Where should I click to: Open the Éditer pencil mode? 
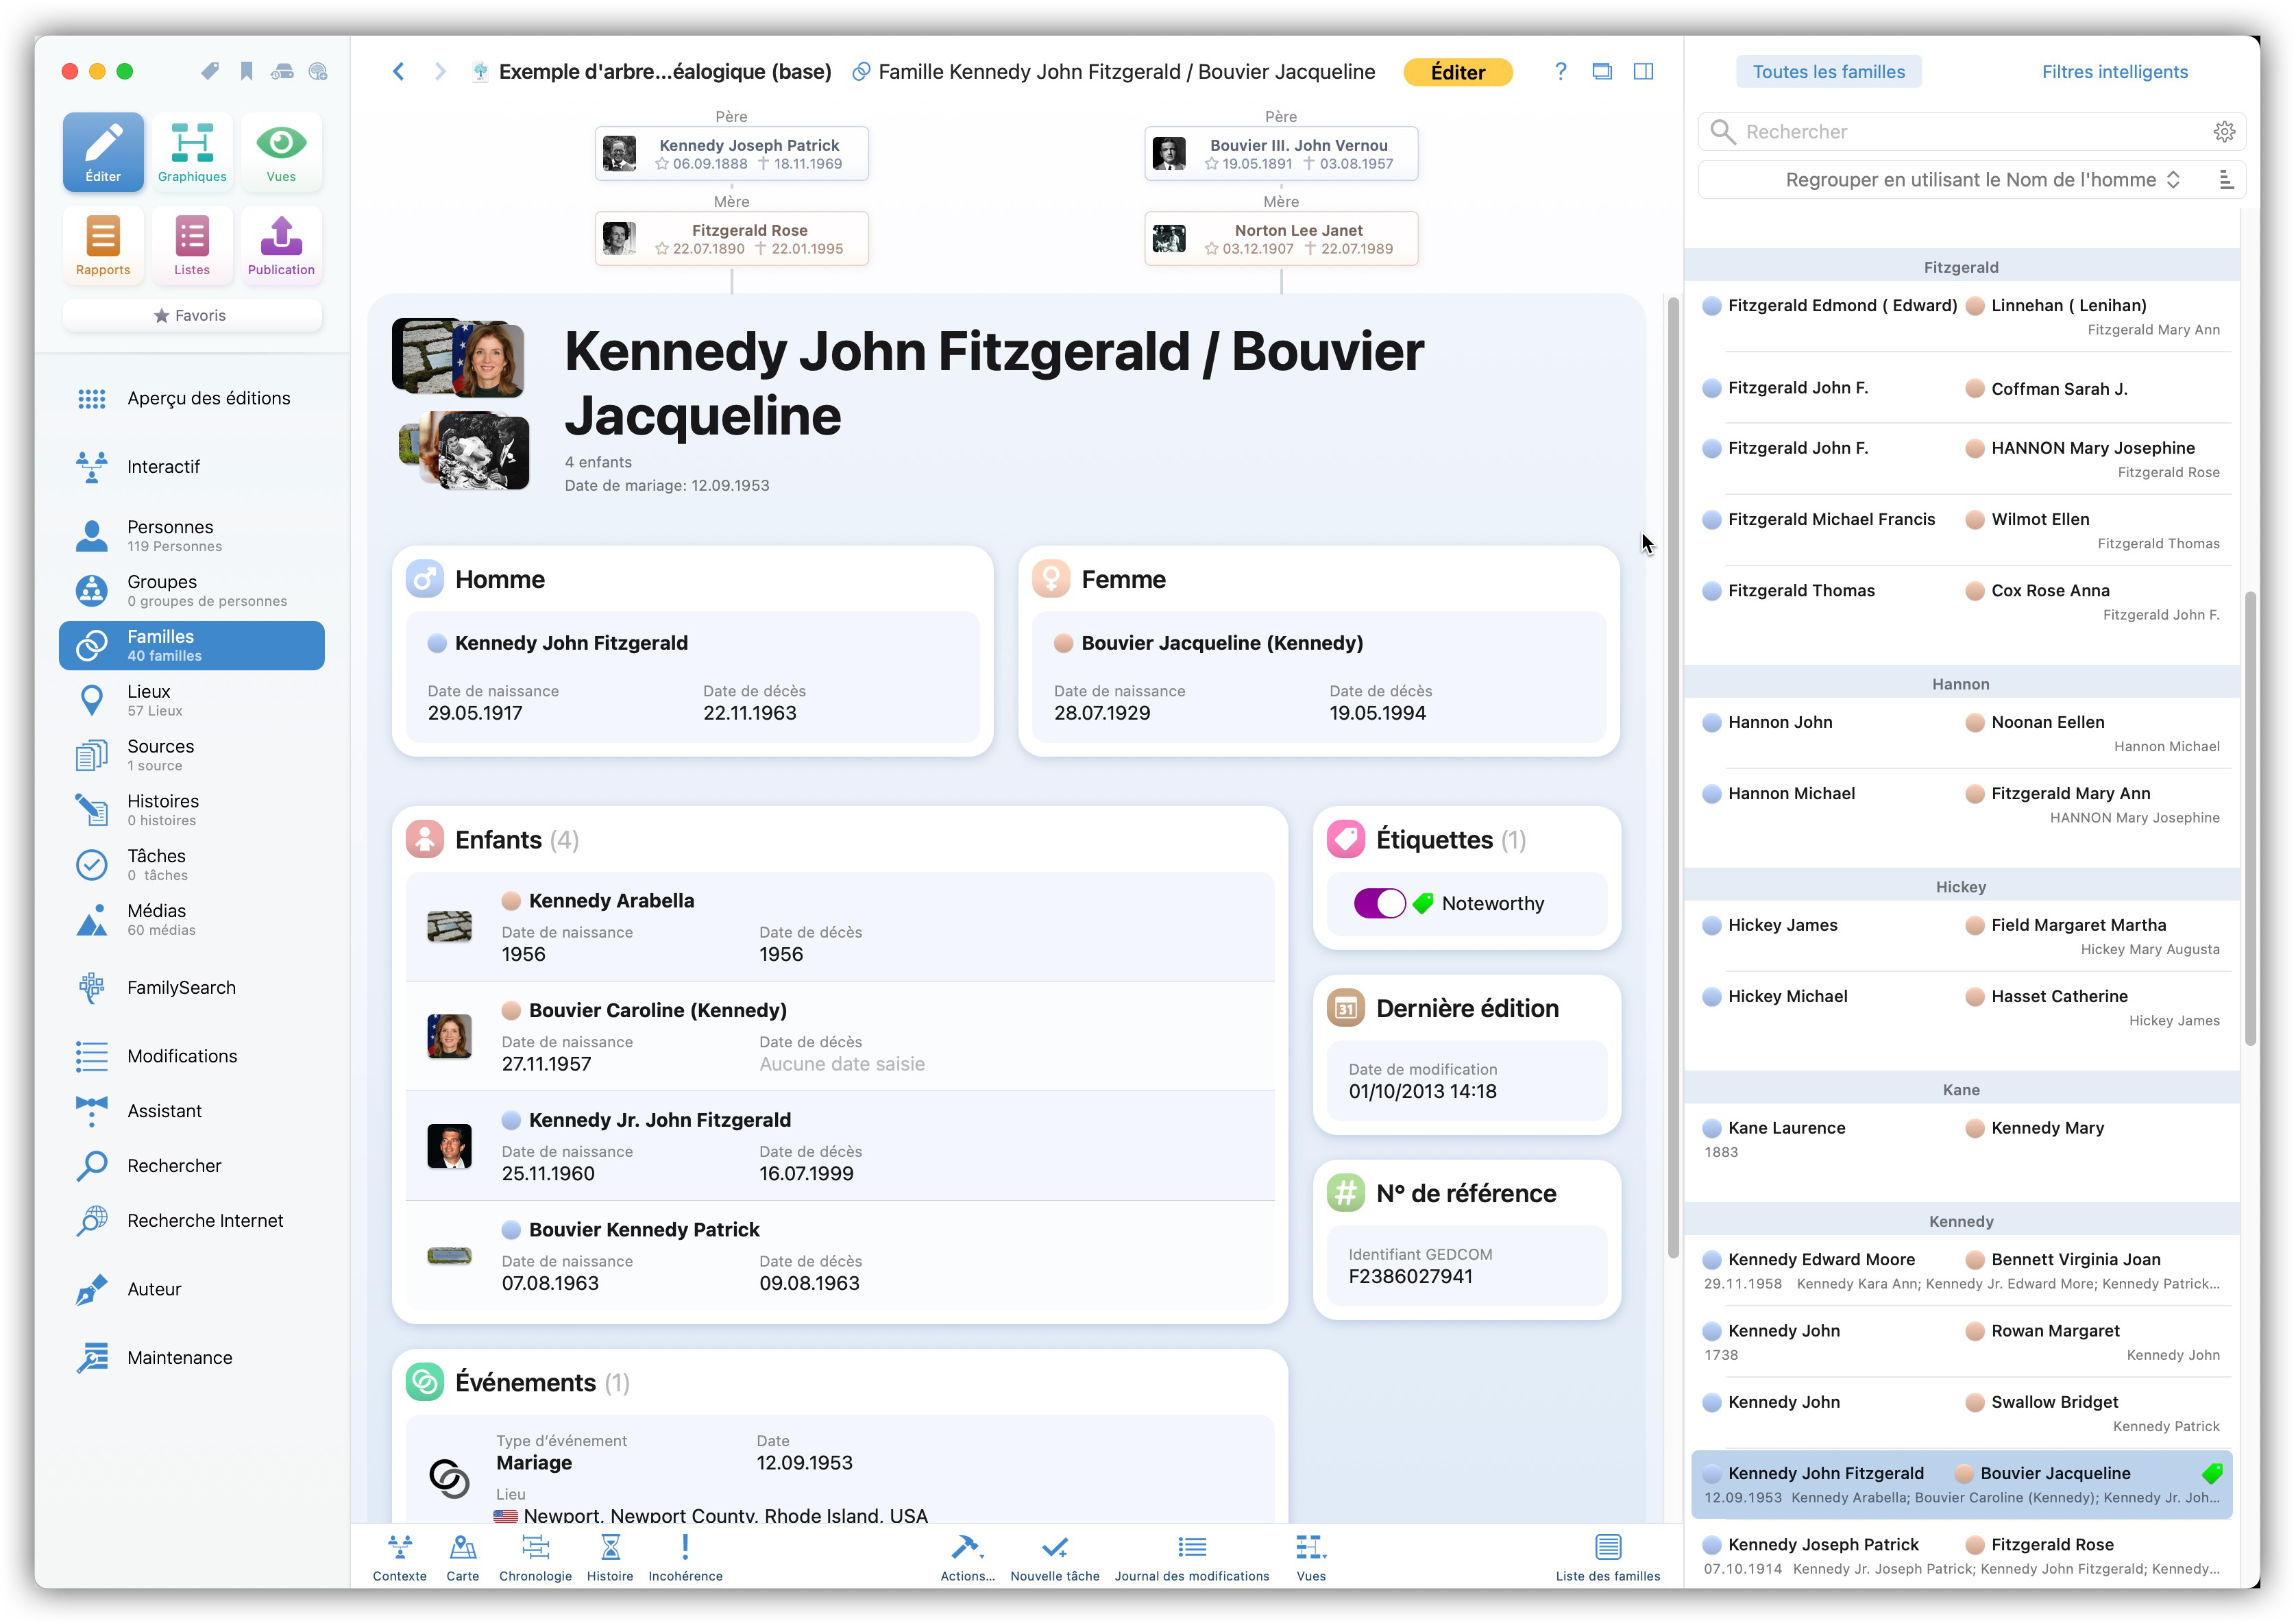click(x=103, y=152)
